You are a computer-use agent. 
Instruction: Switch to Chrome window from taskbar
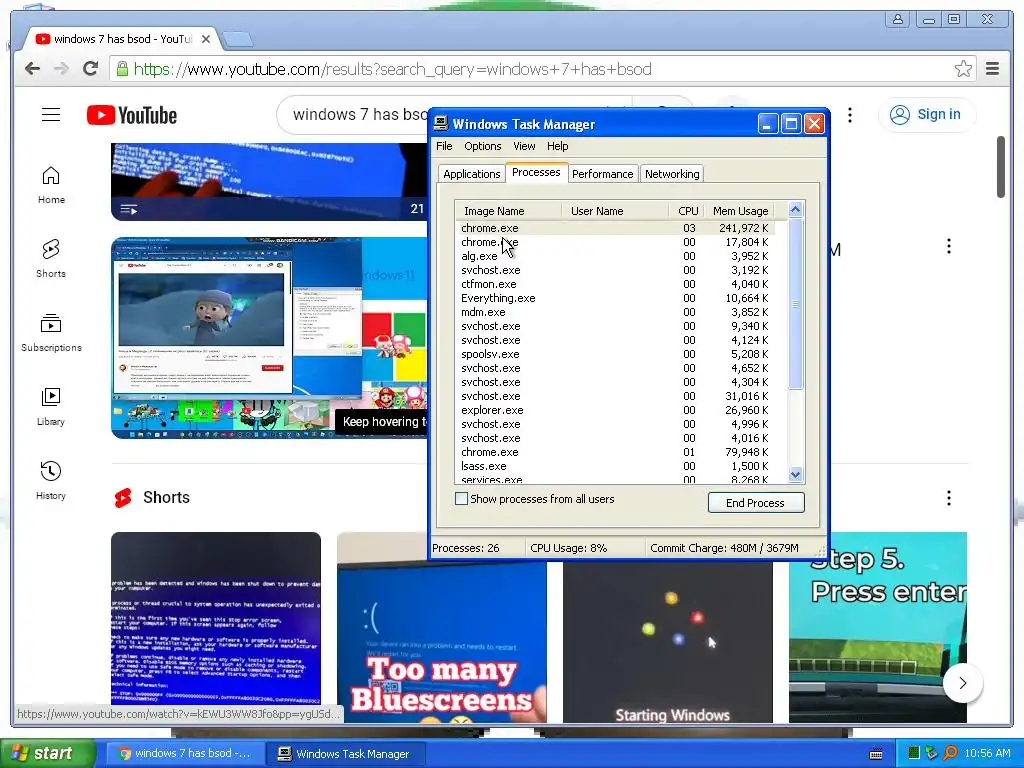click(185, 754)
